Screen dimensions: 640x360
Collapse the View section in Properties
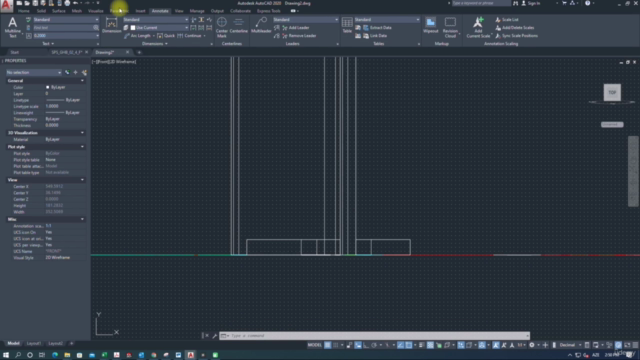pos(82,180)
